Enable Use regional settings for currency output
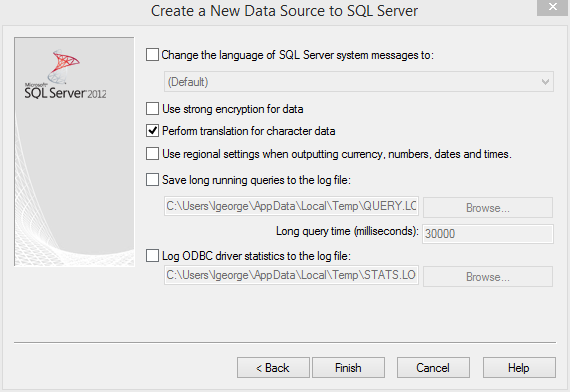The height and width of the screenshot is (392, 570). point(152,154)
